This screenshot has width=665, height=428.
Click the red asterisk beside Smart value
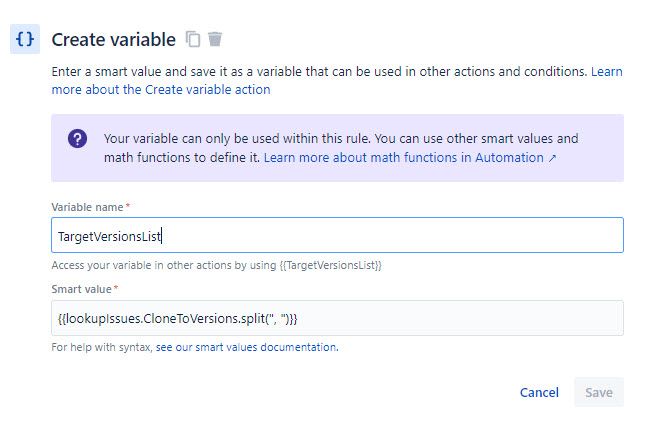(x=116, y=289)
